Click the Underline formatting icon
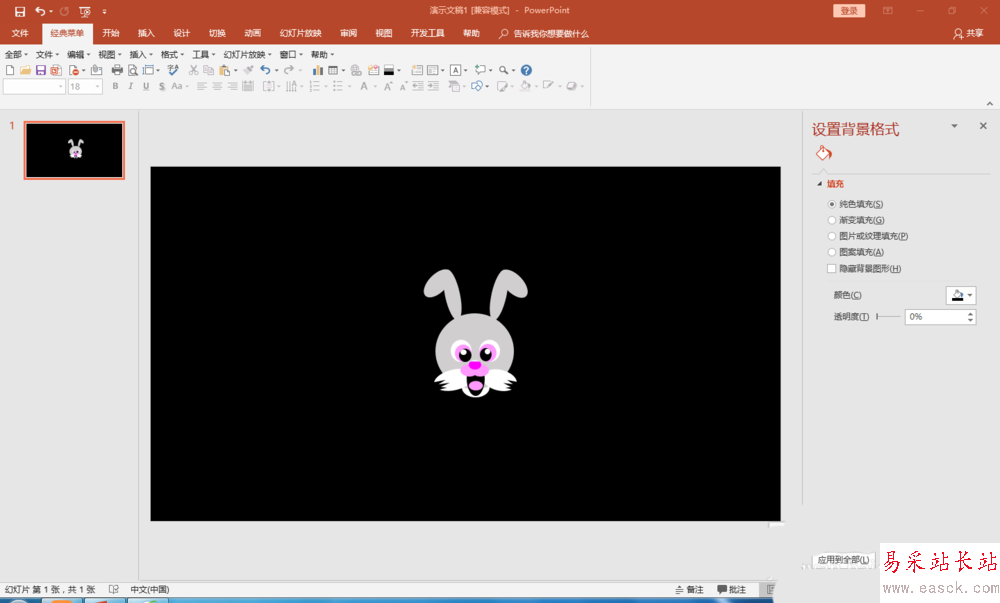Image resolution: width=1000 pixels, height=603 pixels. (x=146, y=87)
